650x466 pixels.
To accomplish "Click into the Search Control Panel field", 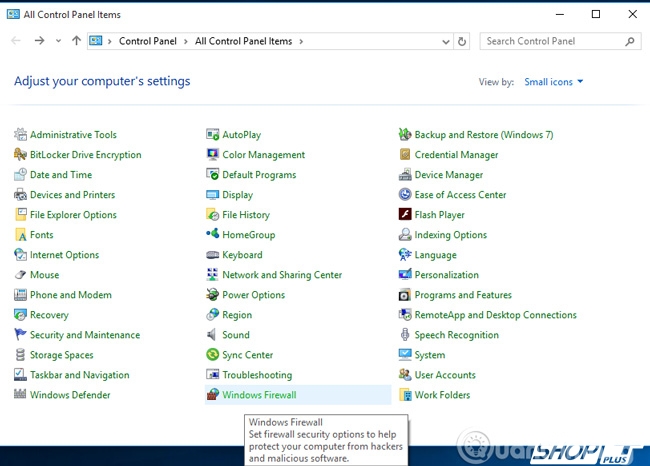I will [x=552, y=42].
